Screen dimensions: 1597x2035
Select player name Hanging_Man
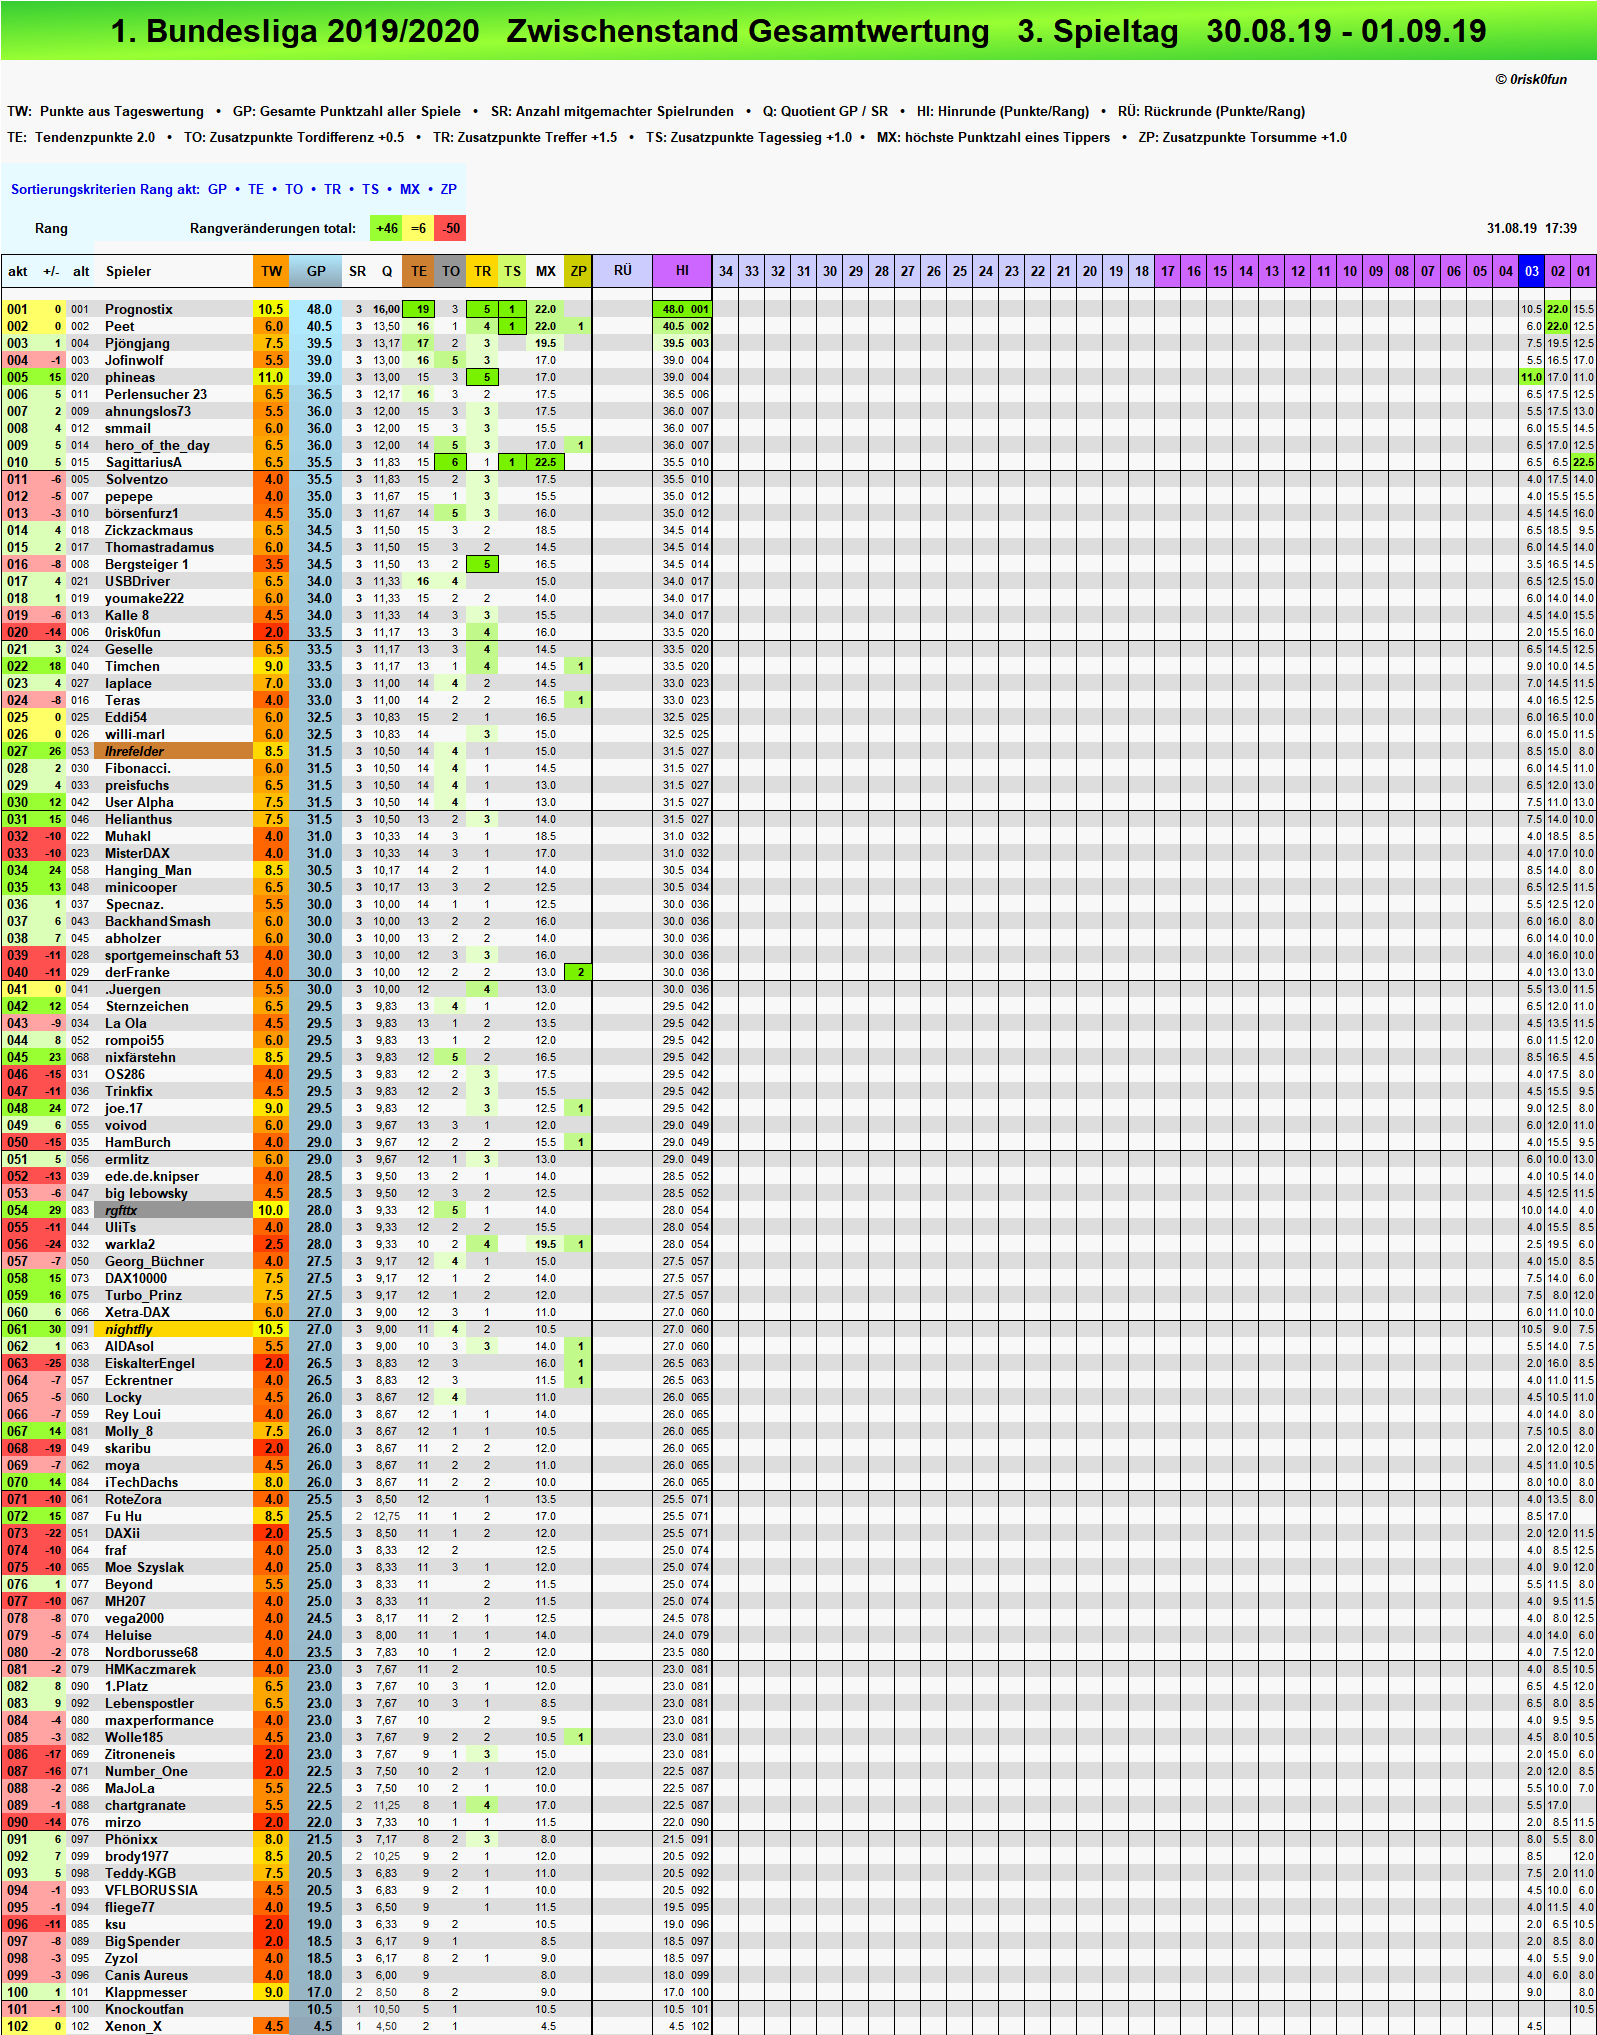[148, 870]
